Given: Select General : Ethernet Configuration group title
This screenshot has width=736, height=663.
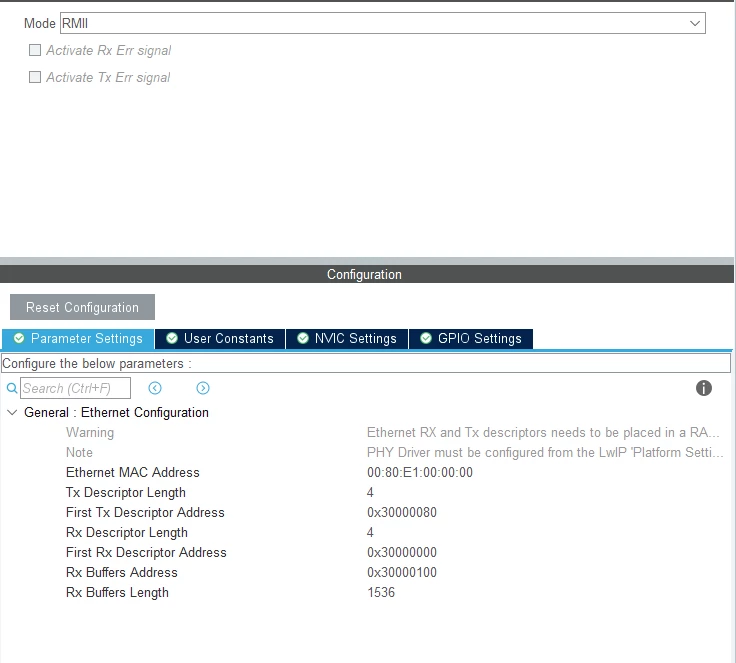Looking at the screenshot, I should (116, 412).
